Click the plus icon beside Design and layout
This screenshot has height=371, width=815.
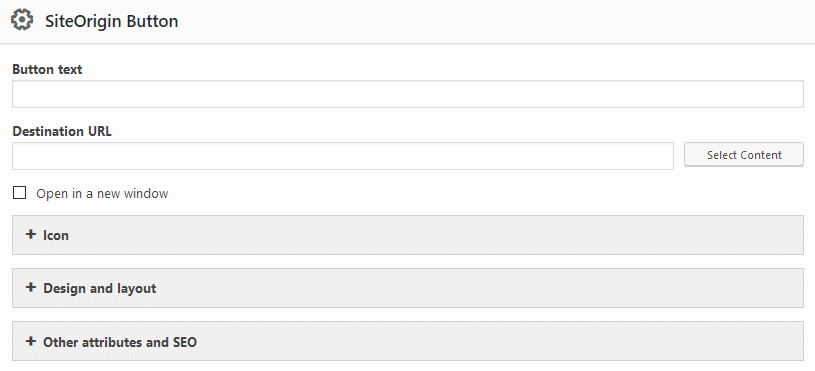tap(31, 287)
